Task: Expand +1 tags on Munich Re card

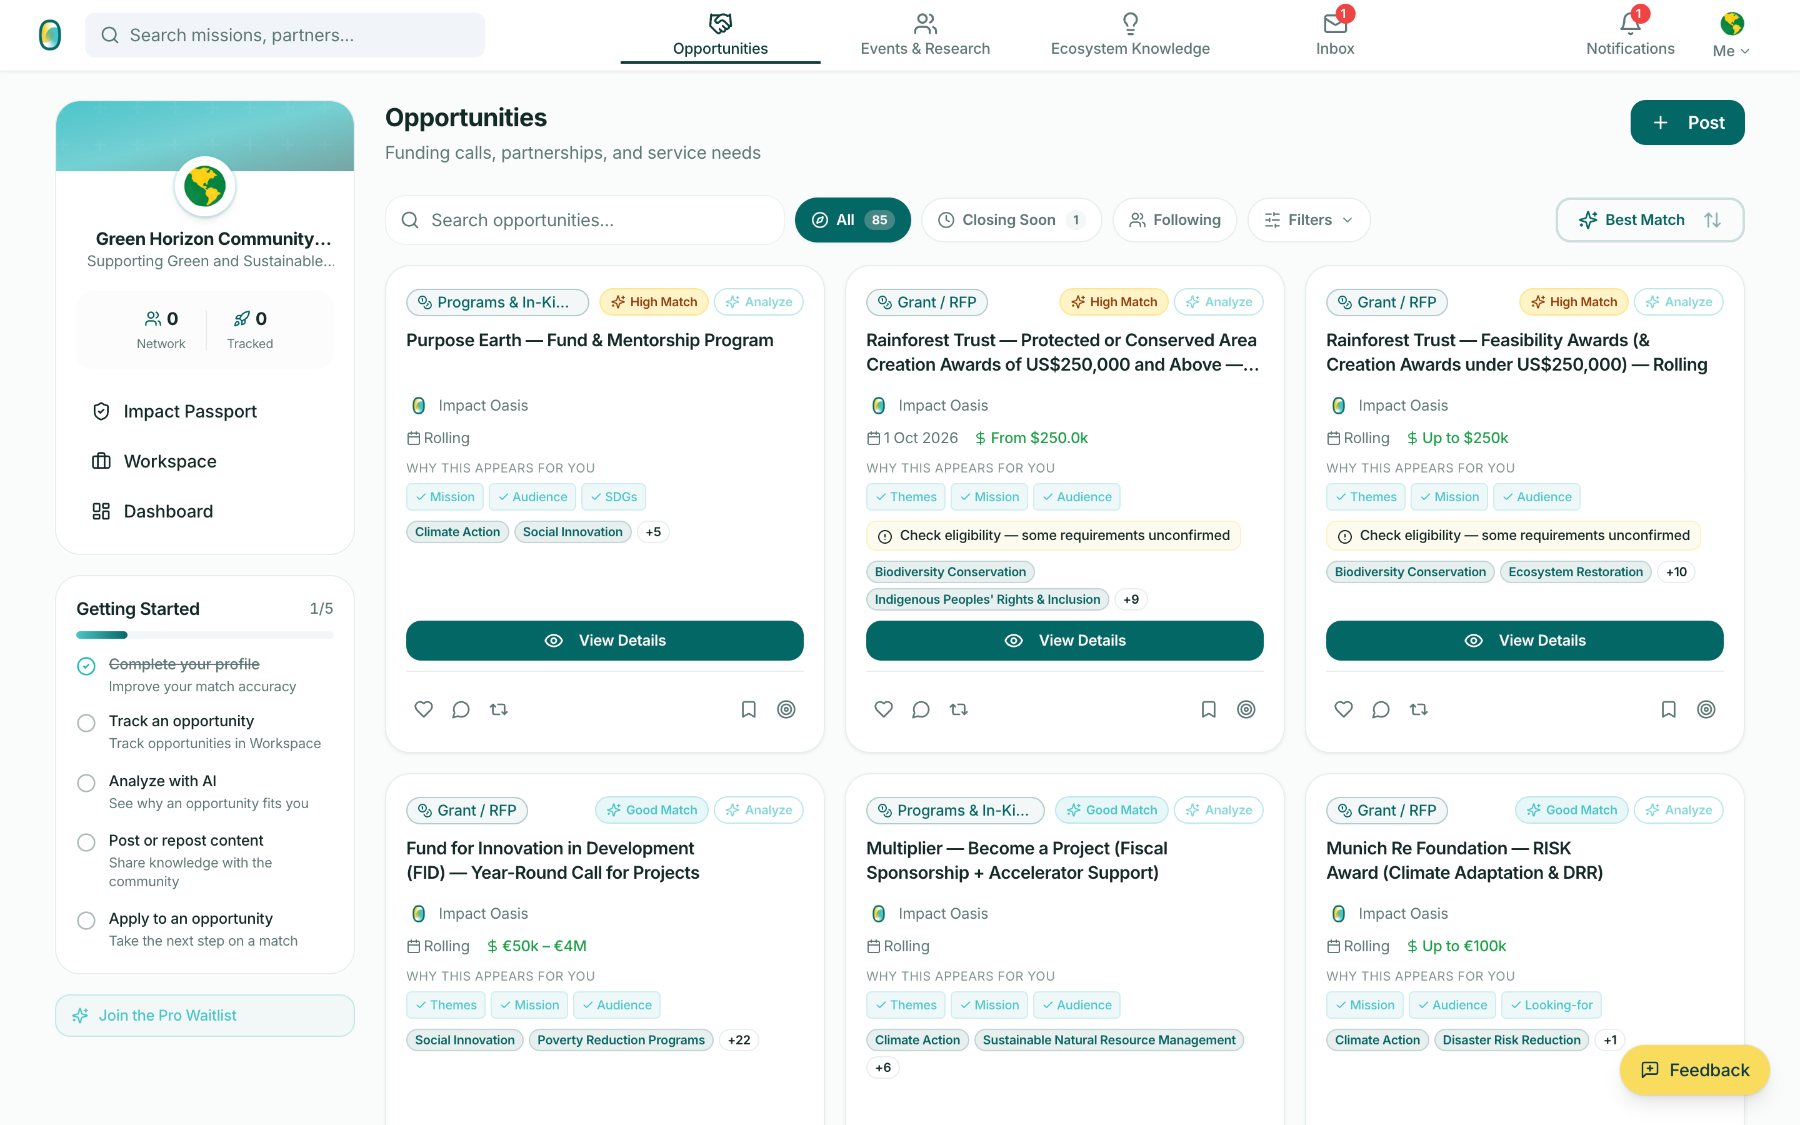Action: 1610,1040
